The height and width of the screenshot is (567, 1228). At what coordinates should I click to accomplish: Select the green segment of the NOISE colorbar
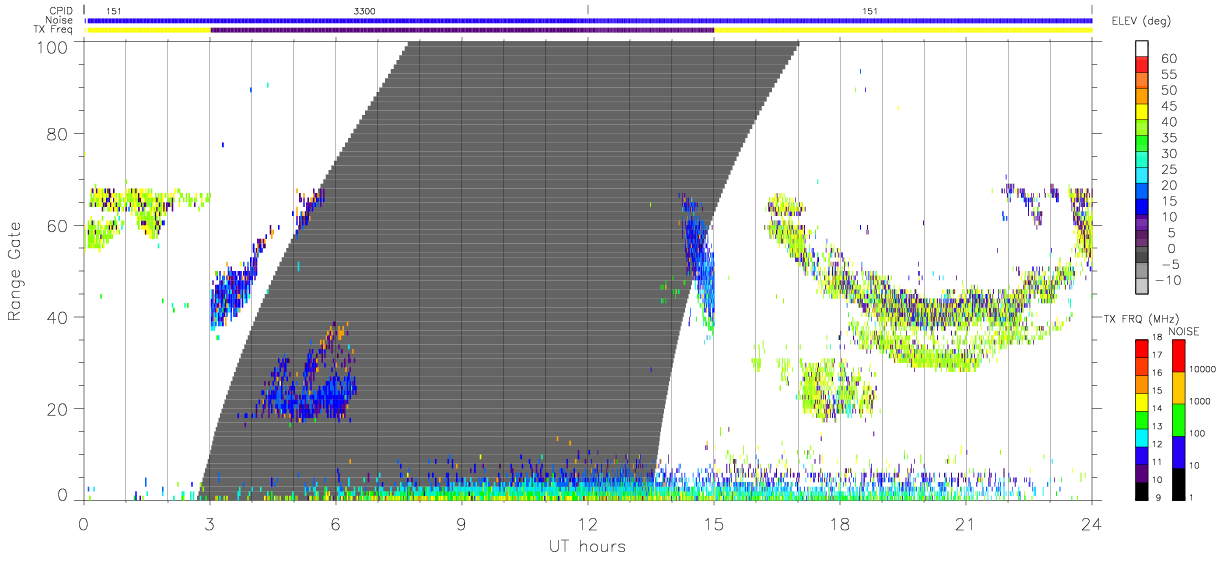point(1178,420)
